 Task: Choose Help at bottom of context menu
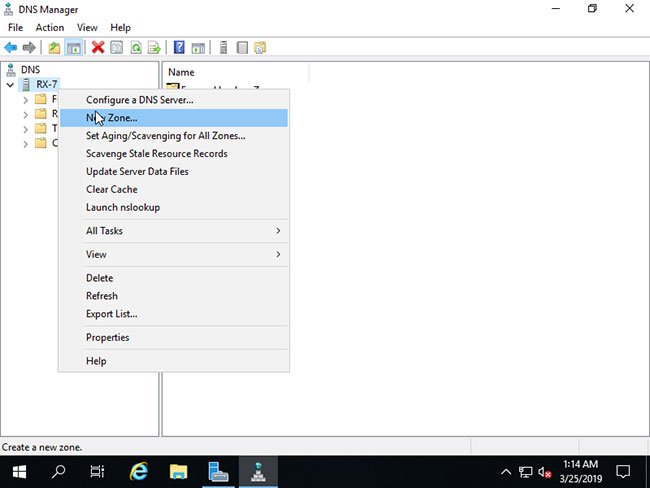tap(174, 361)
